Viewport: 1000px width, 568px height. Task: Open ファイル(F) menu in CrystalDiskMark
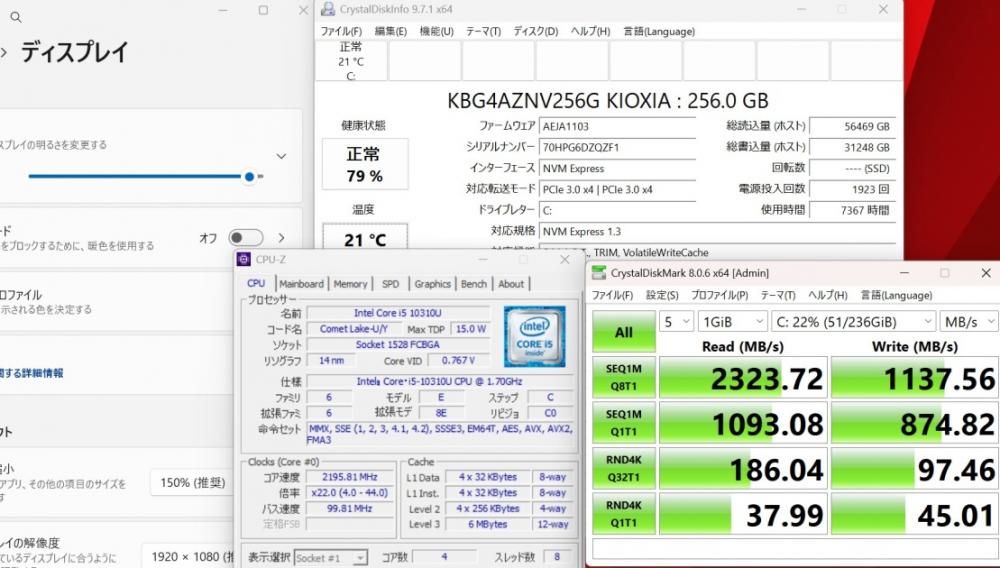click(612, 295)
